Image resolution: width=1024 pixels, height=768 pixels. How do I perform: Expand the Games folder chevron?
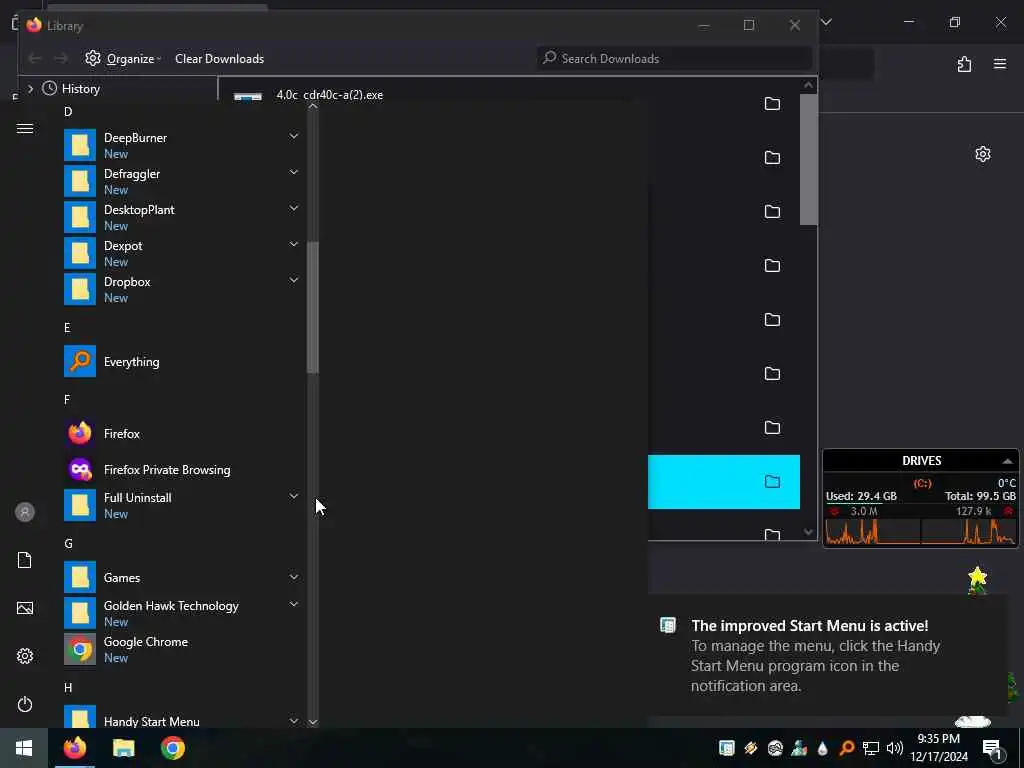[294, 577]
